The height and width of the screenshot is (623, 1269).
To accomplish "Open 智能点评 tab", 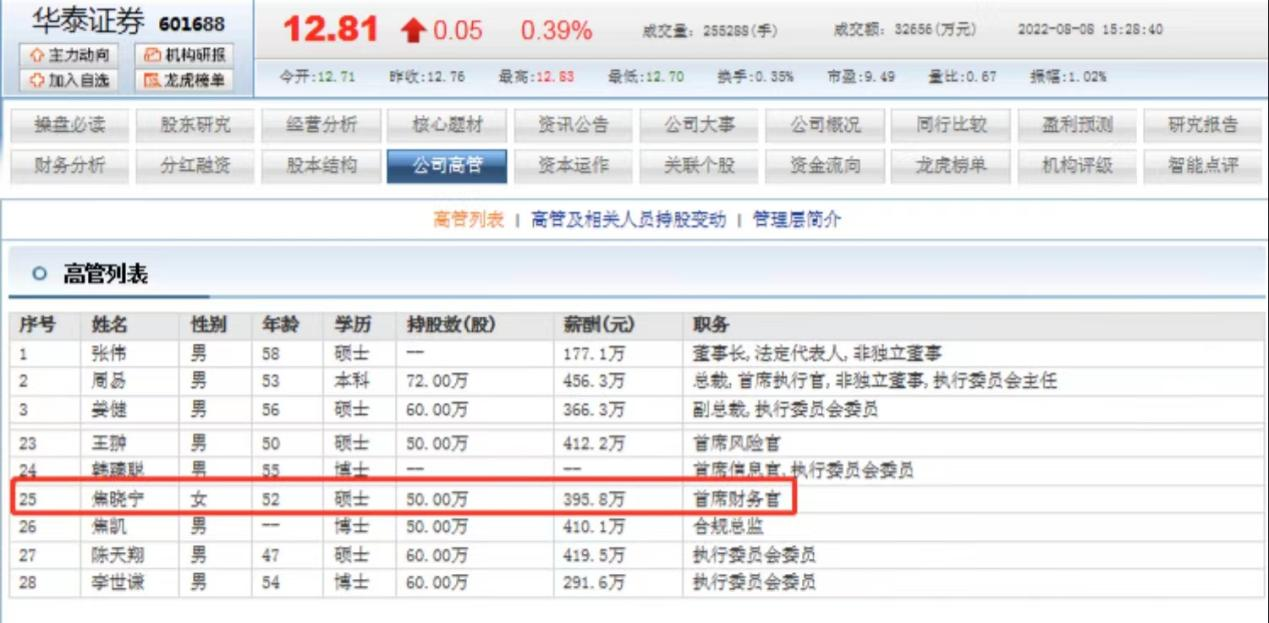I will point(1202,166).
